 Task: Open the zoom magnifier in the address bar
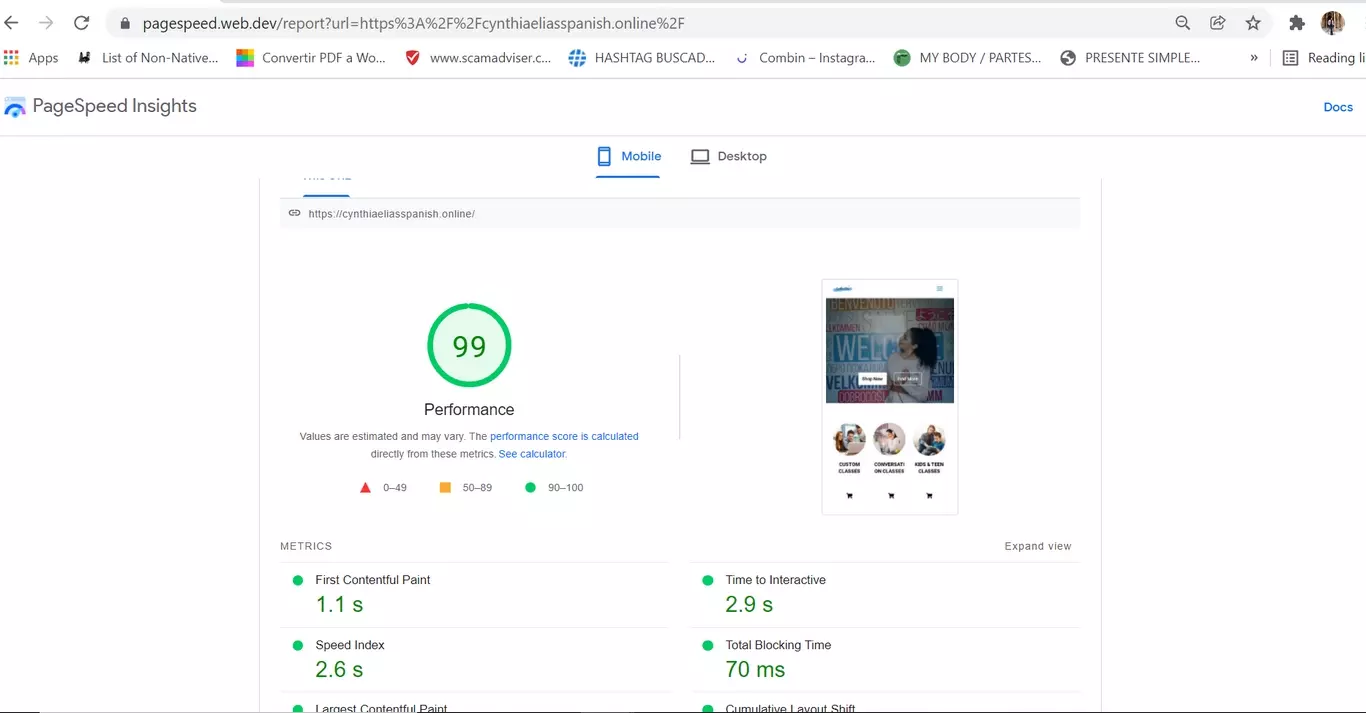point(1182,23)
